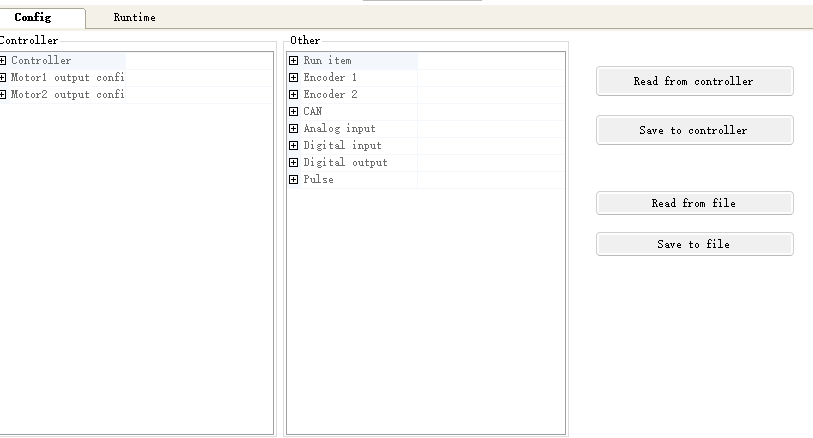Click Read from file button
This screenshot has height=438, width=813.
point(694,204)
